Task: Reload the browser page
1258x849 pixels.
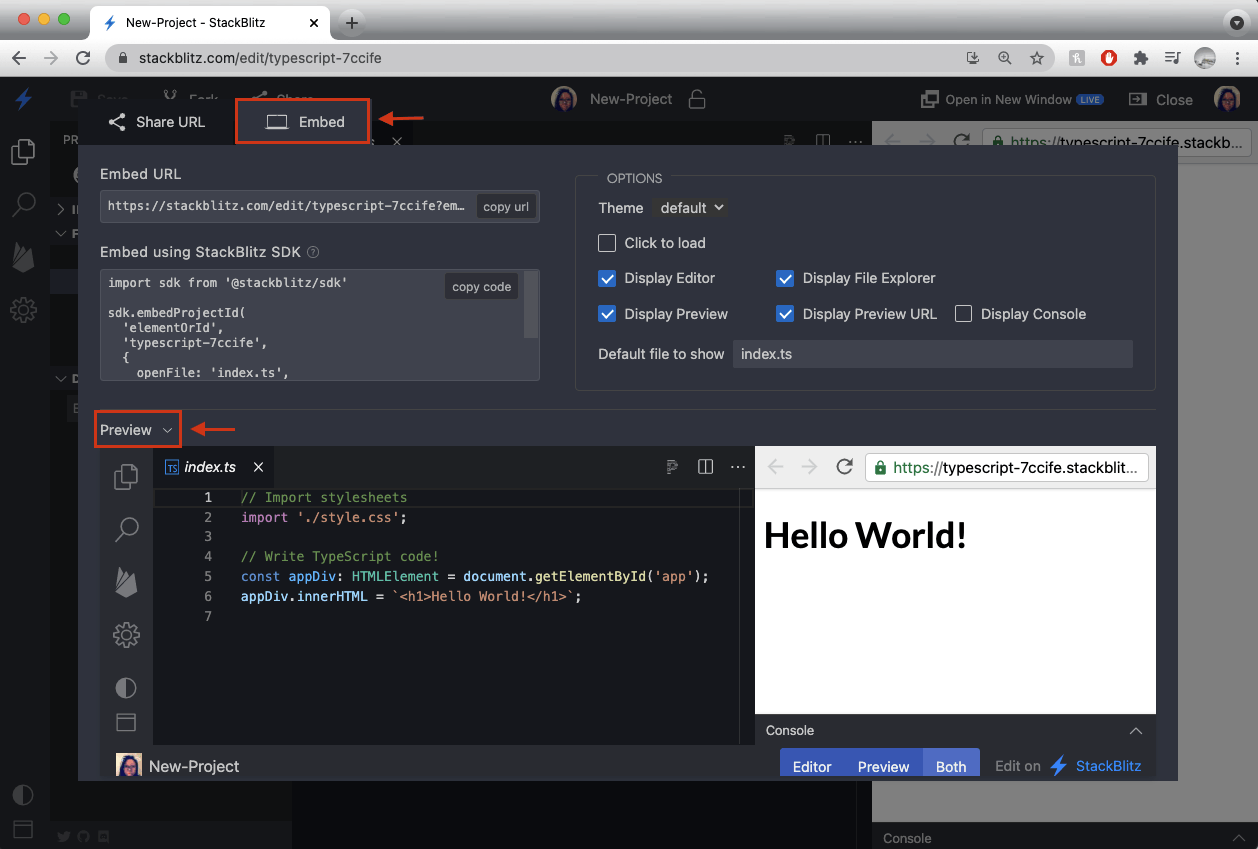Action: point(83,58)
